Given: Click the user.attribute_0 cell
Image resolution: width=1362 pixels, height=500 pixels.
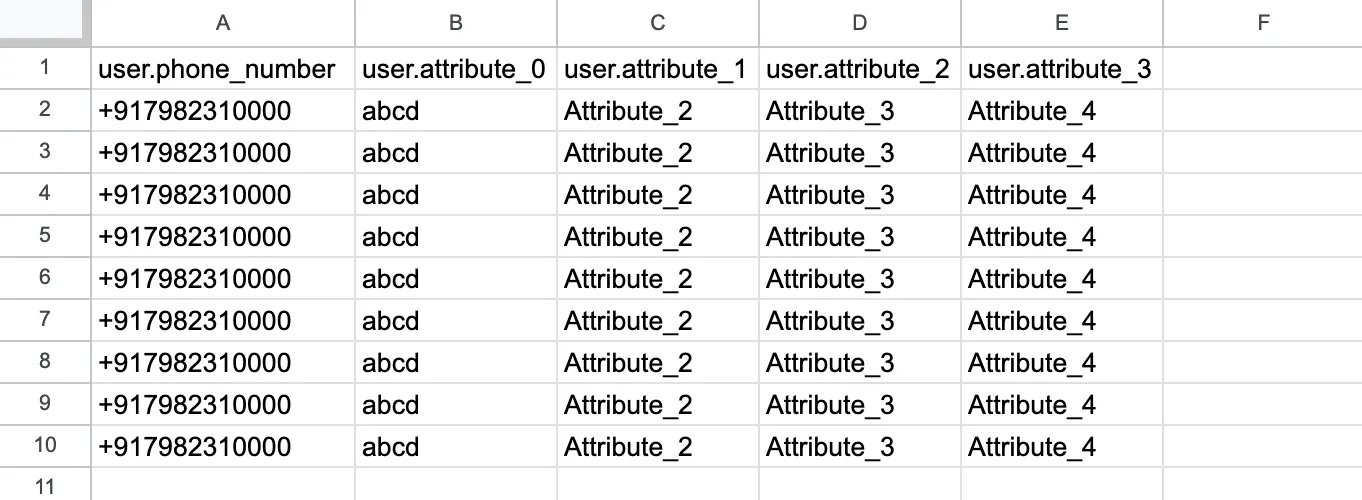Looking at the screenshot, I should [x=456, y=68].
